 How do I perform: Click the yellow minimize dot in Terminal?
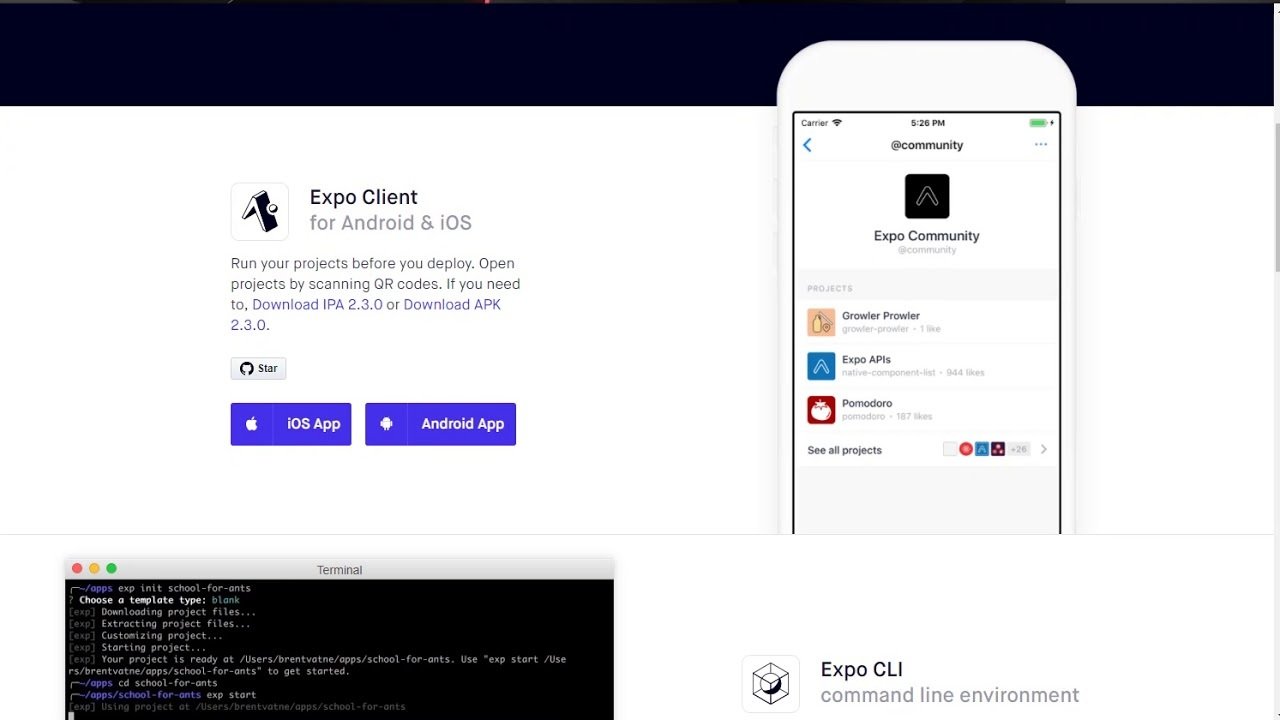(94, 568)
